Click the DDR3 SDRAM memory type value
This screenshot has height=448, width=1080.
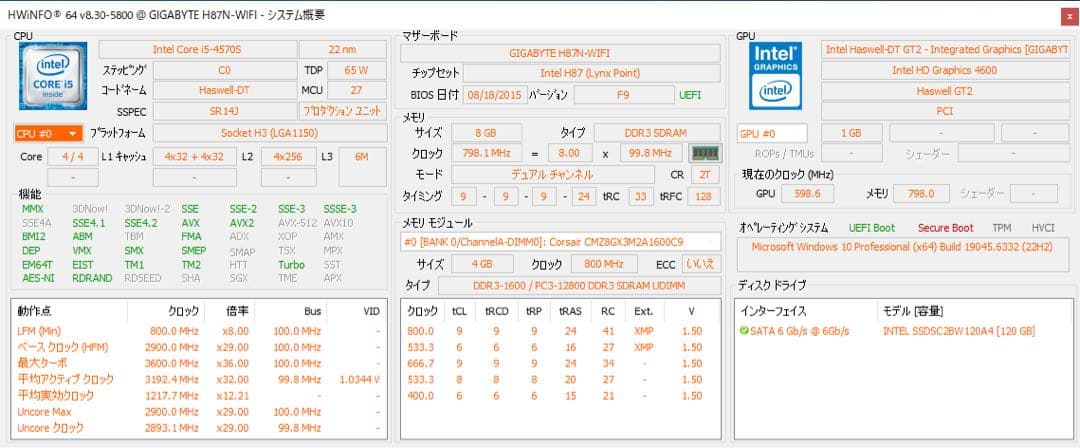[657, 132]
